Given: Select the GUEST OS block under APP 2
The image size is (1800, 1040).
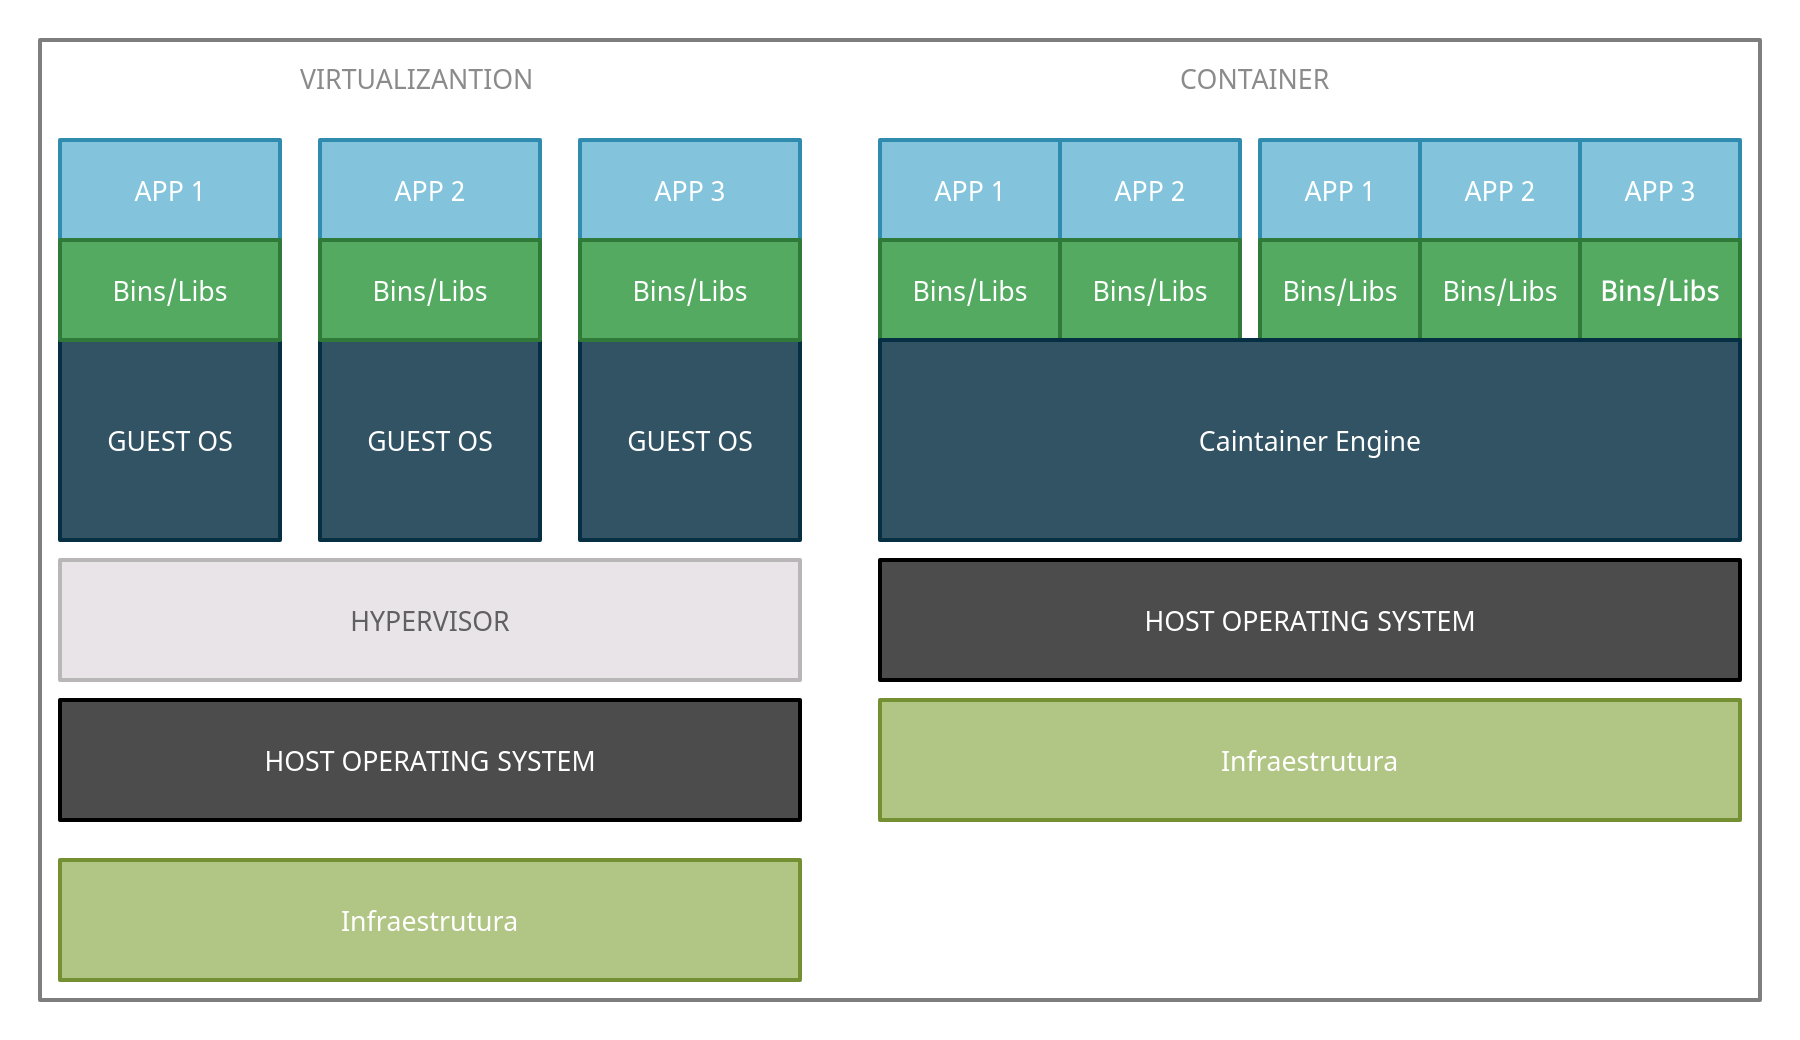Looking at the screenshot, I should (430, 440).
